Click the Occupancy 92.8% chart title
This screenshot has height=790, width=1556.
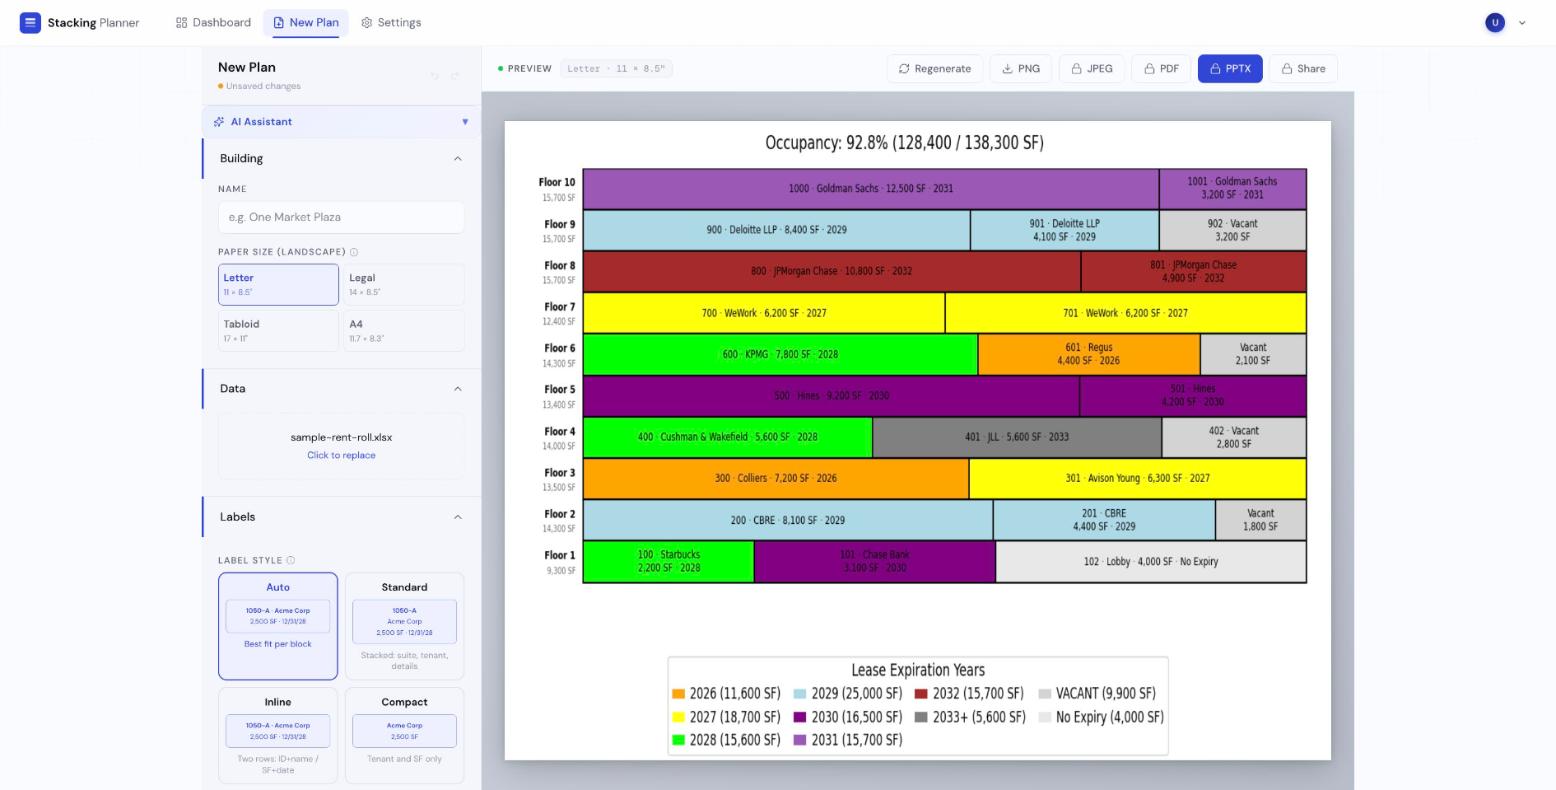pos(904,143)
